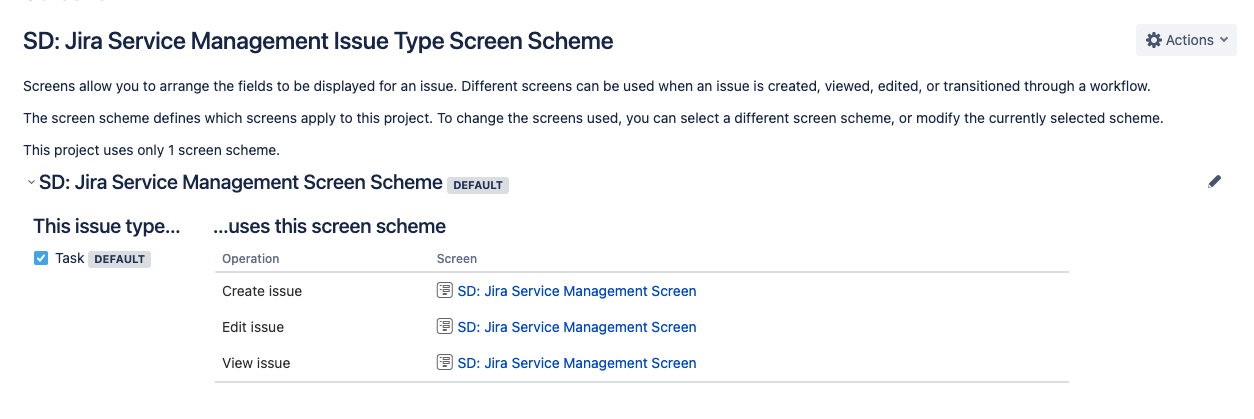The height and width of the screenshot is (419, 1254).
Task: Click DEFAULT badge beside the screen scheme heading
Action: 478,185
